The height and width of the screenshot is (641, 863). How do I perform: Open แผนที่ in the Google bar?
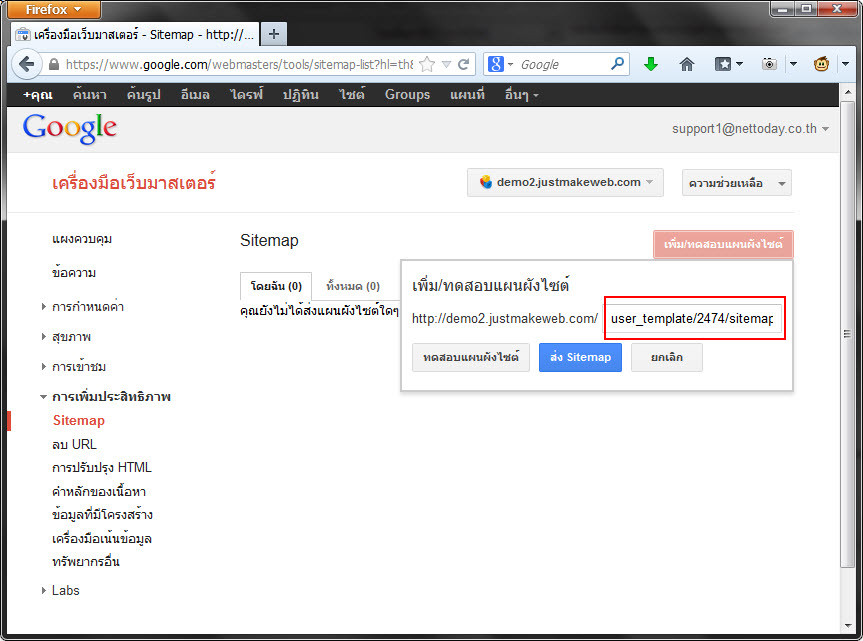(x=467, y=95)
